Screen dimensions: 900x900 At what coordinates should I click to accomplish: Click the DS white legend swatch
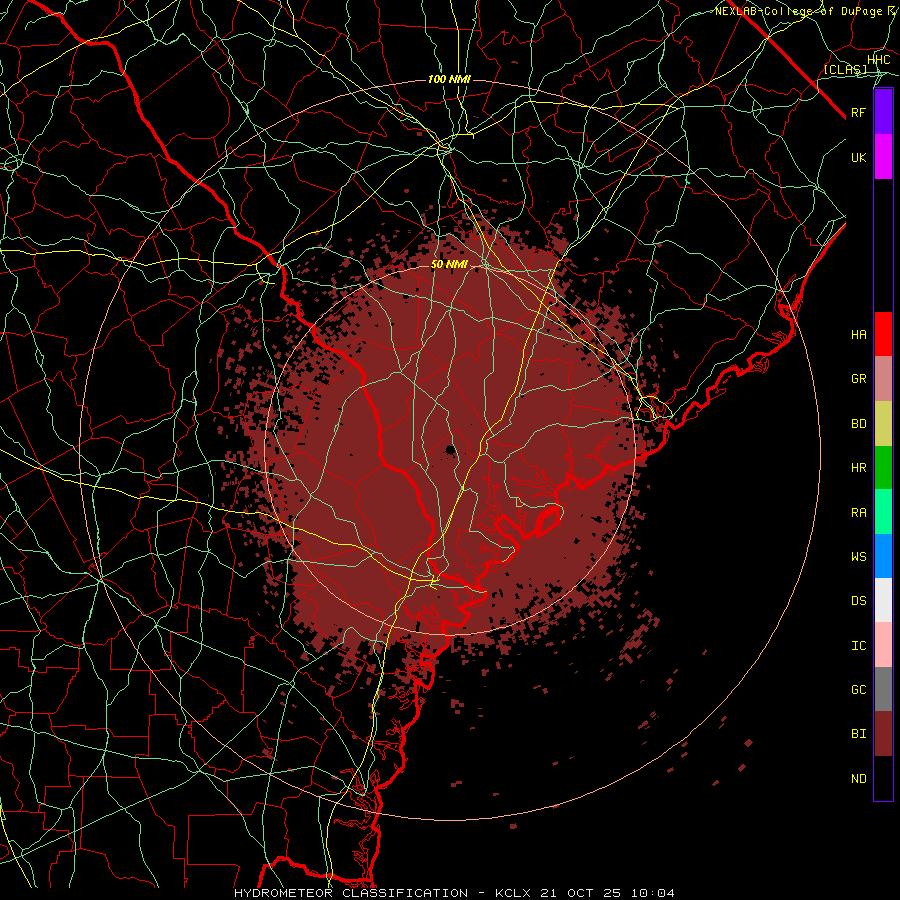(x=883, y=600)
